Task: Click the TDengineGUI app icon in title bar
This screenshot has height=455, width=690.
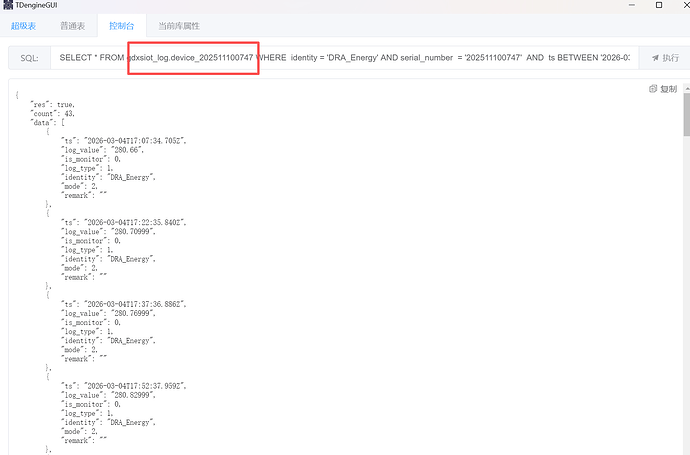Action: point(7,5)
